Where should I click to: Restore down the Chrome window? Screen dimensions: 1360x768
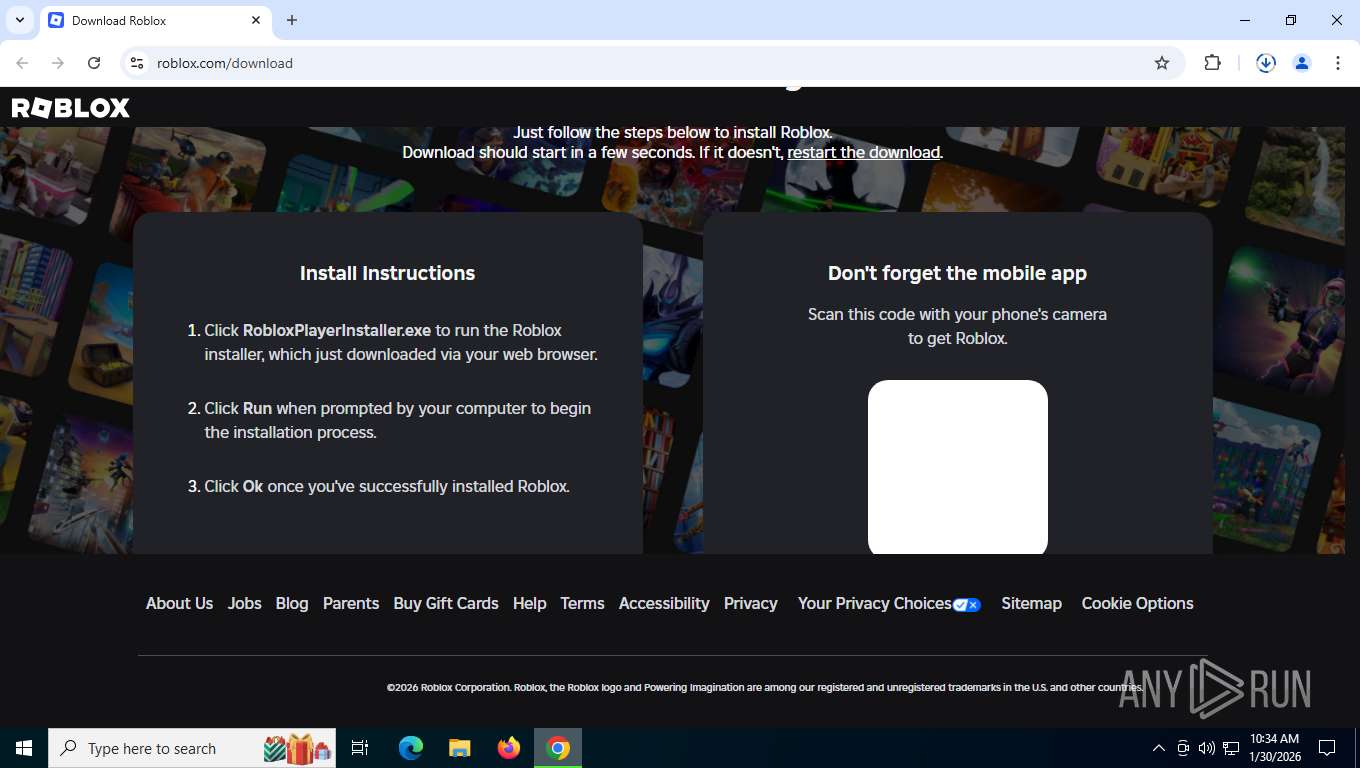click(1291, 20)
